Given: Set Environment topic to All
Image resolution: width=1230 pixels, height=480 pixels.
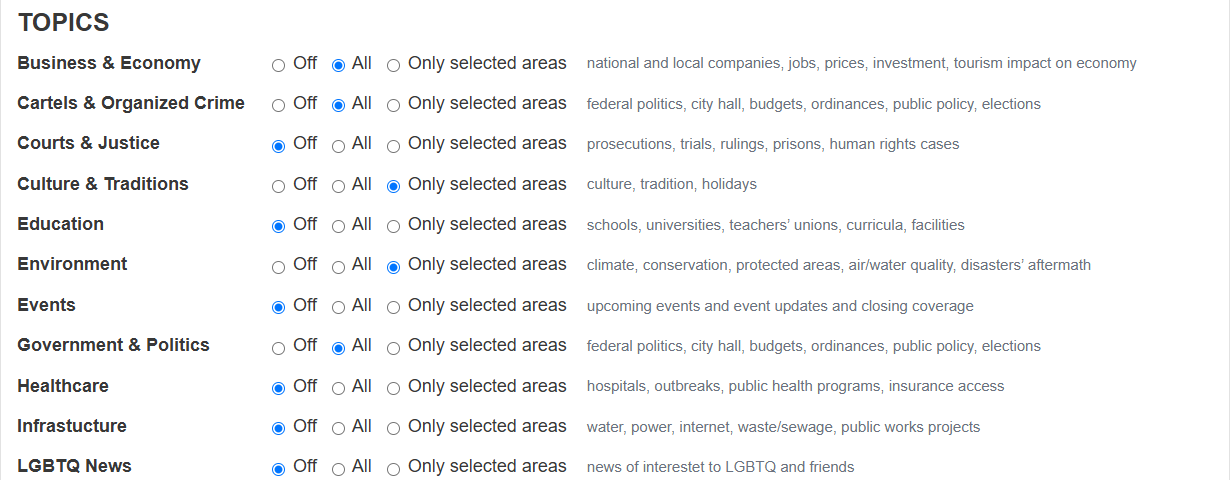Looking at the screenshot, I should 338,267.
